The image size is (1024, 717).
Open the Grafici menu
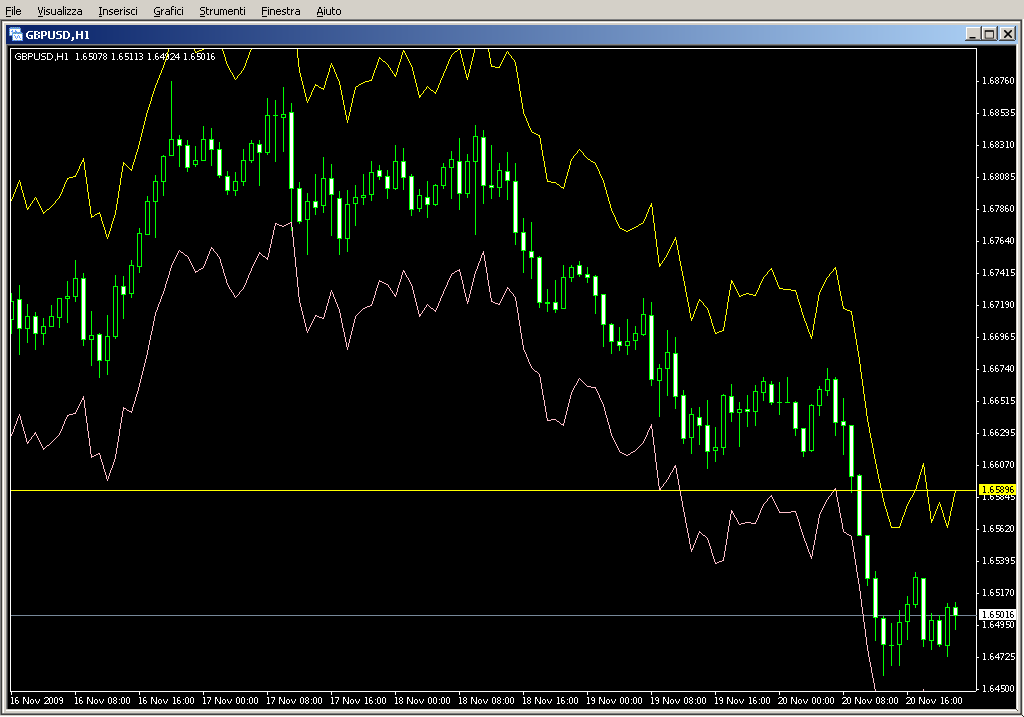[x=168, y=11]
